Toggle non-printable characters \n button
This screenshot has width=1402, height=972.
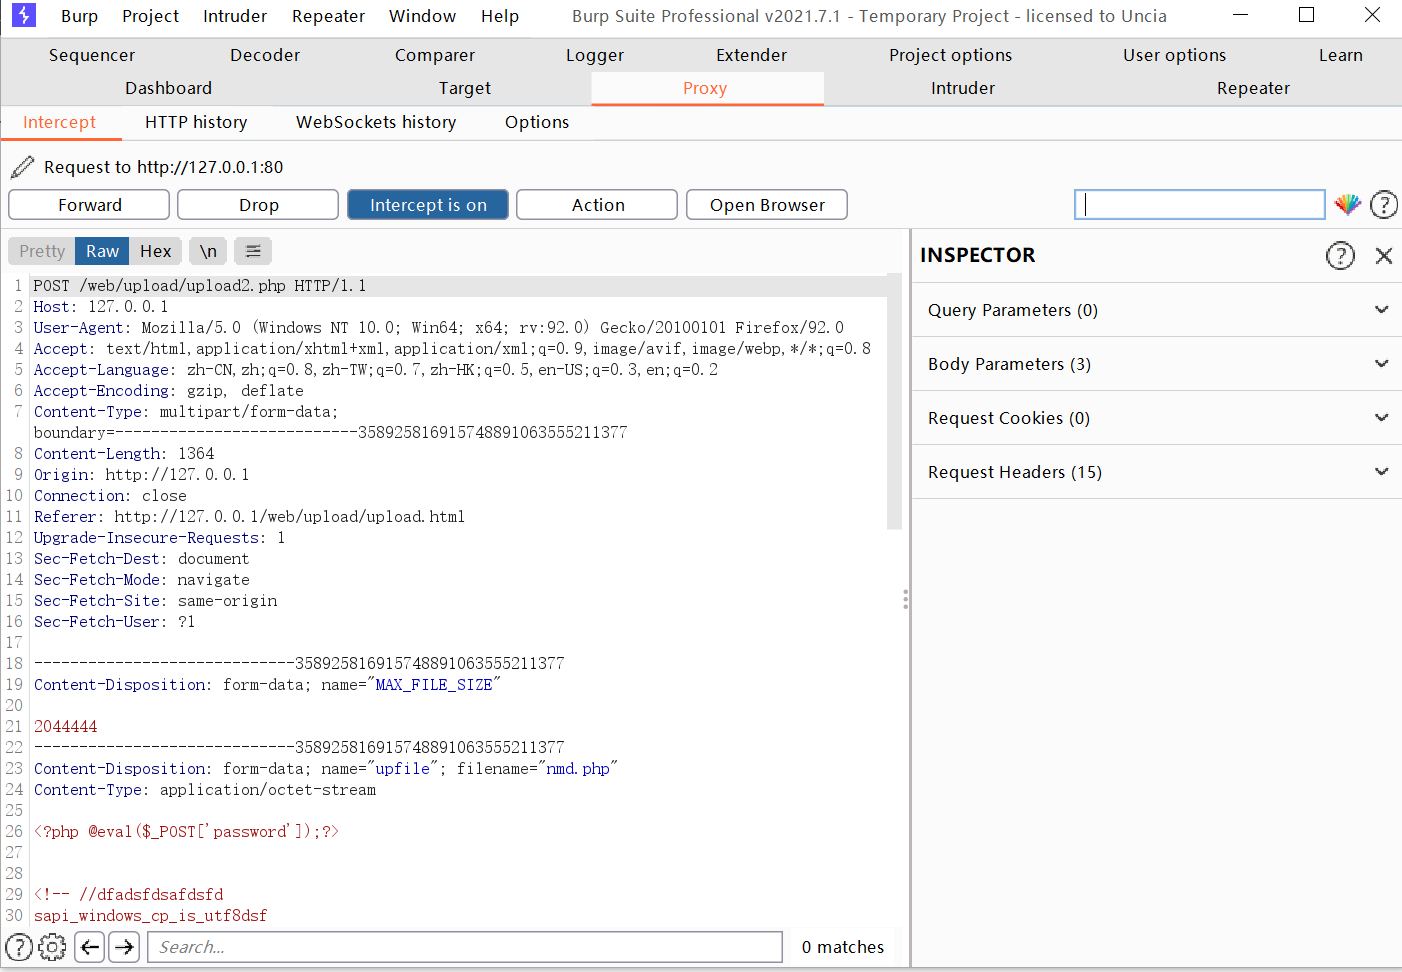tap(208, 251)
